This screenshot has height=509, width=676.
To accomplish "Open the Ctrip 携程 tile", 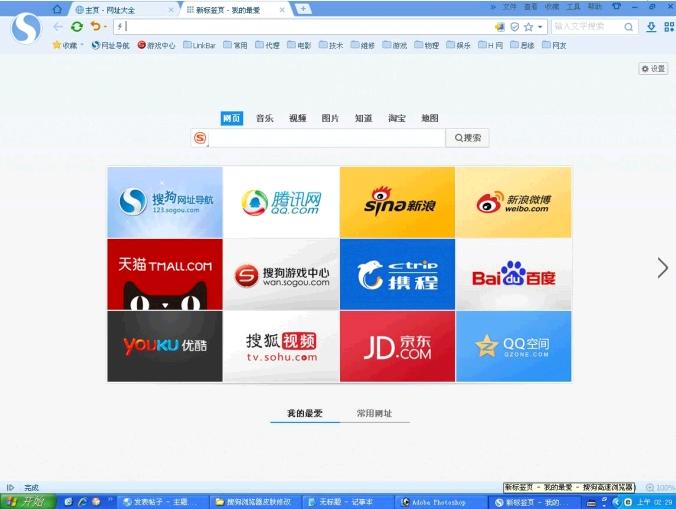I will (x=397, y=274).
